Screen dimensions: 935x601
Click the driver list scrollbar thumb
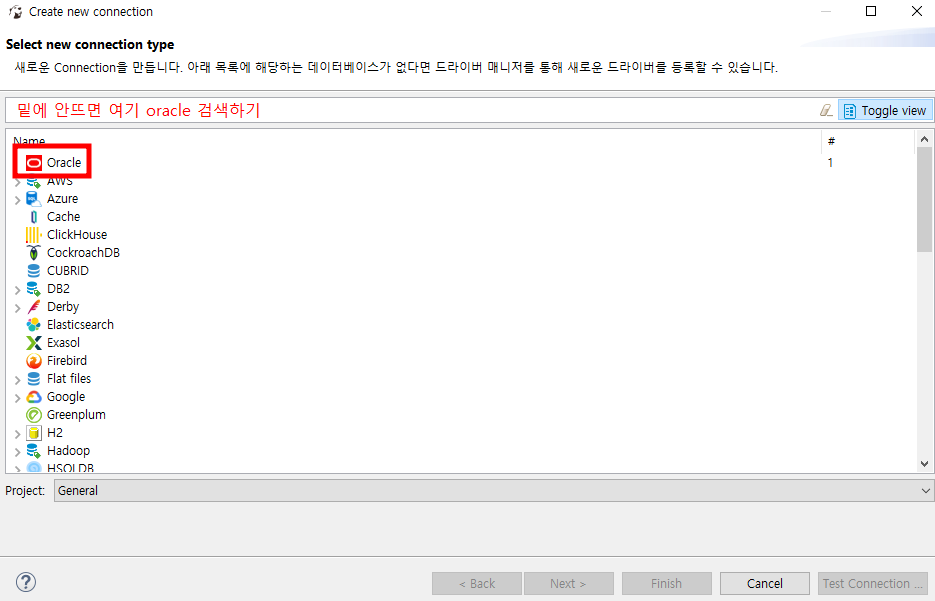point(924,200)
